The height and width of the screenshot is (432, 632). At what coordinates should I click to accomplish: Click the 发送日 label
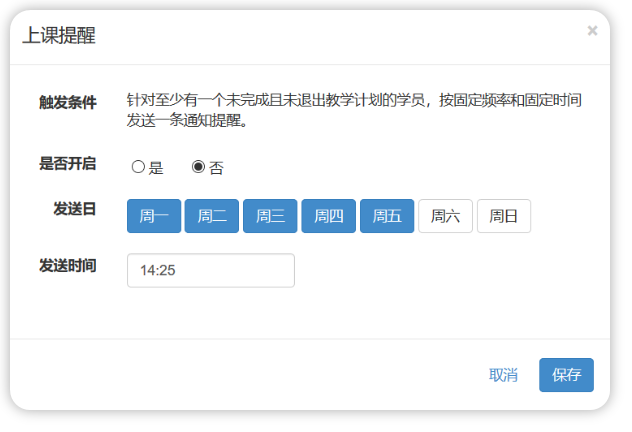(x=75, y=209)
